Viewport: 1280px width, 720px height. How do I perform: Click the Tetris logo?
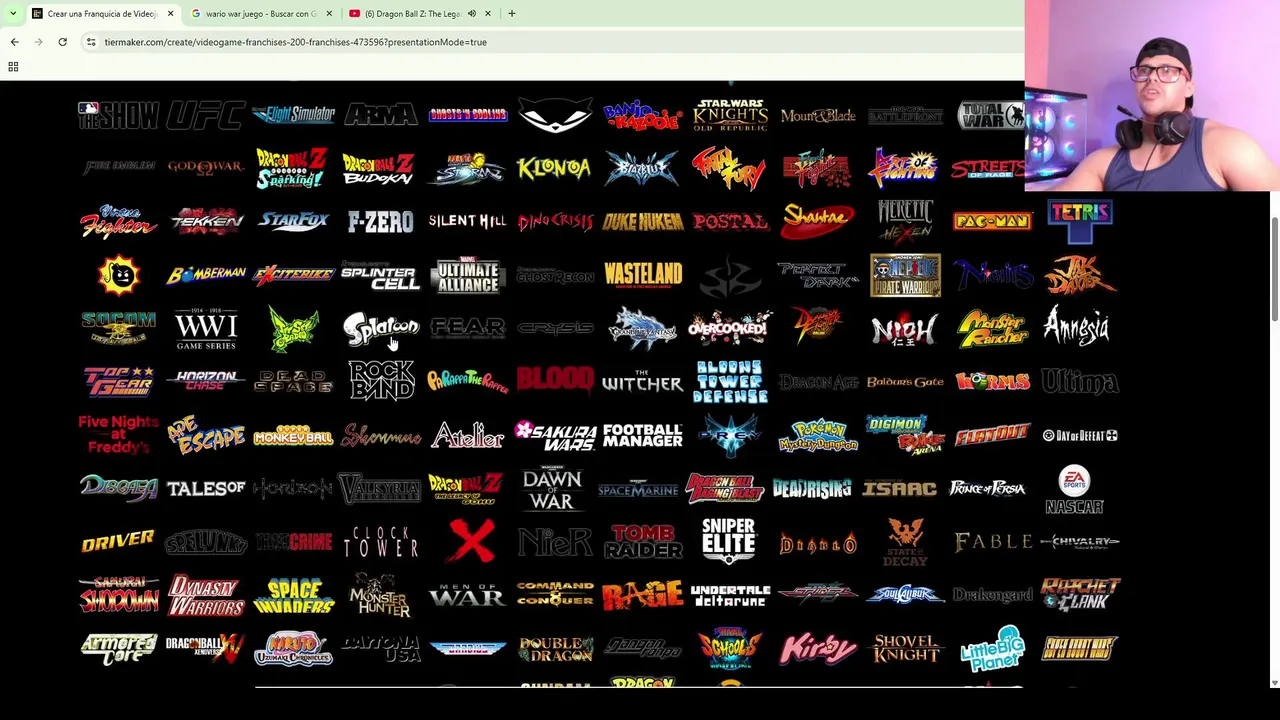[x=1080, y=222]
